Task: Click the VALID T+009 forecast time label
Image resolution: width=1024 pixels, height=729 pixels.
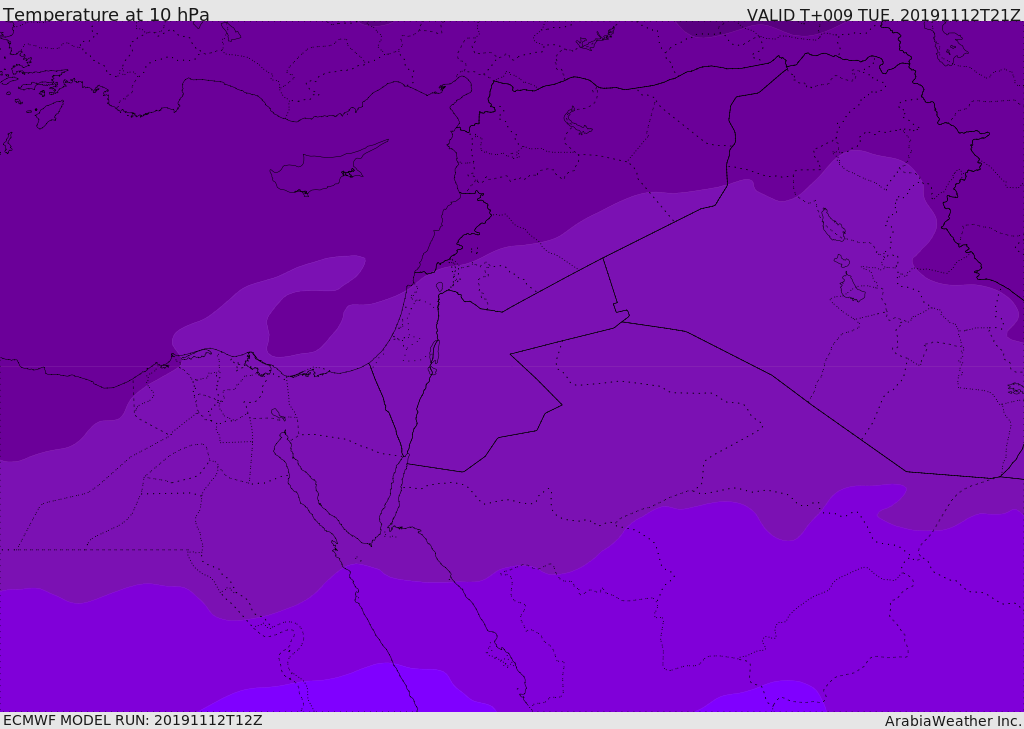Action: tap(883, 15)
